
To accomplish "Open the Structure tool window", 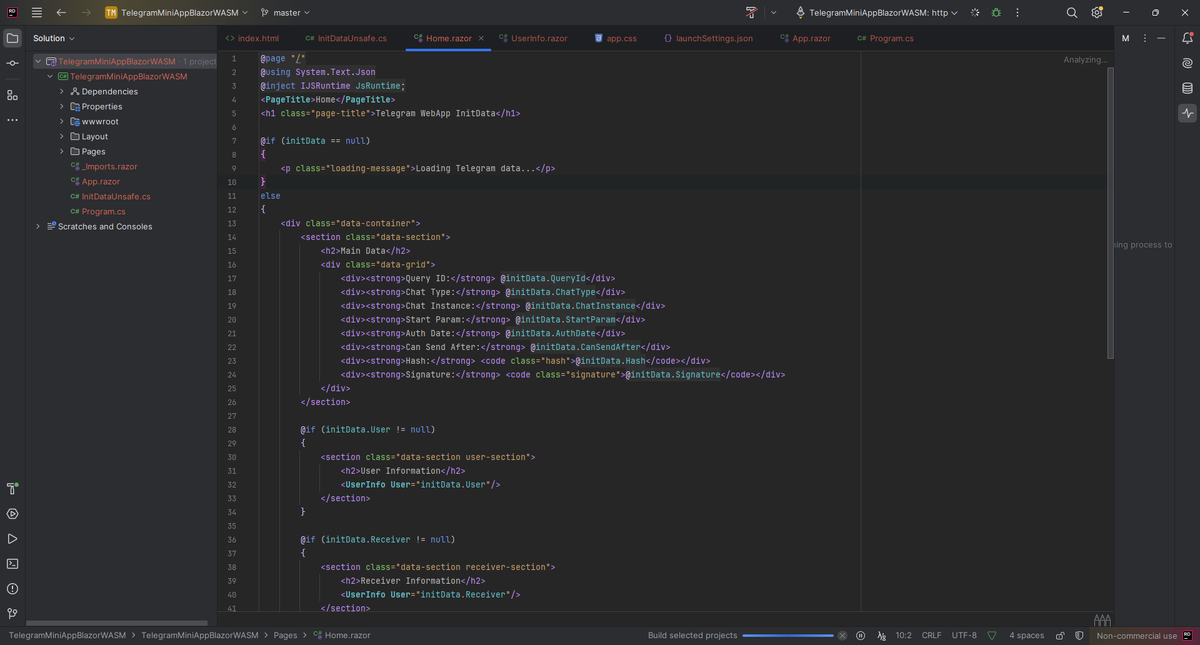I will pos(12,95).
